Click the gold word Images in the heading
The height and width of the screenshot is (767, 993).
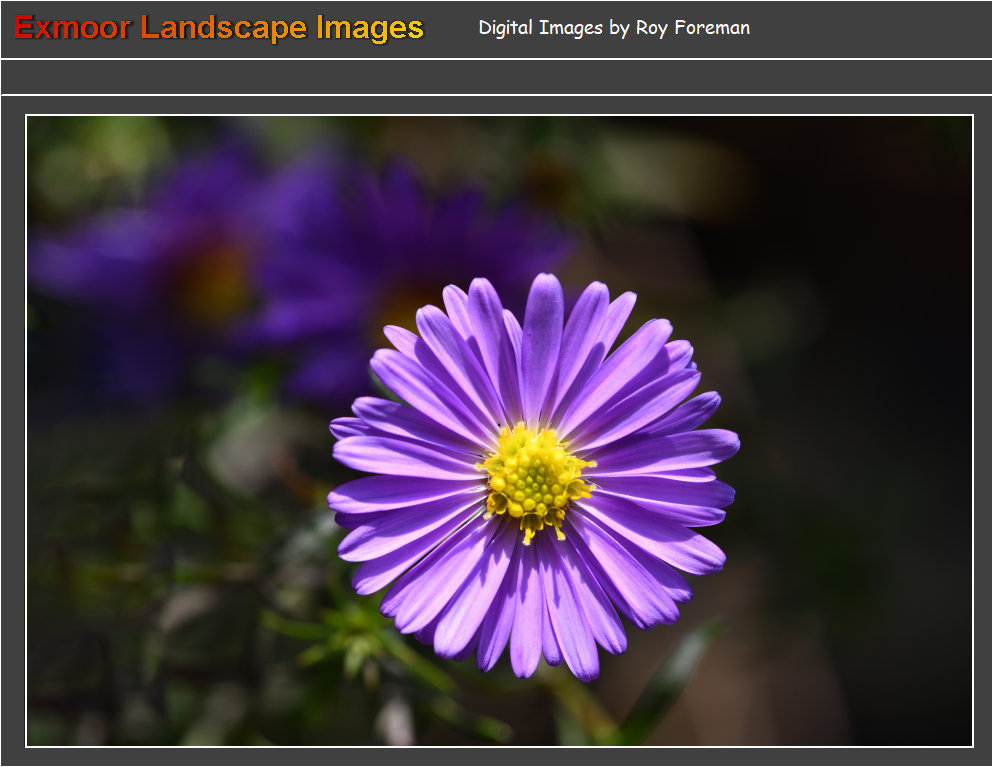pos(370,28)
